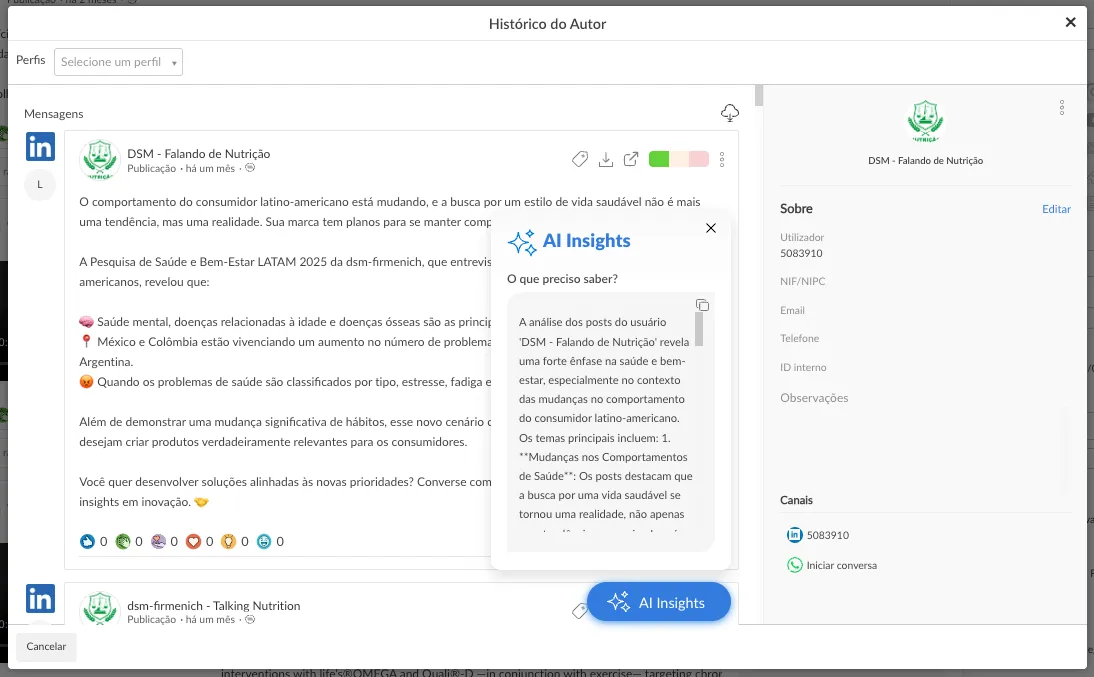Image resolution: width=1094 pixels, height=677 pixels.
Task: Click the messages list scrollbar
Action: [759, 96]
